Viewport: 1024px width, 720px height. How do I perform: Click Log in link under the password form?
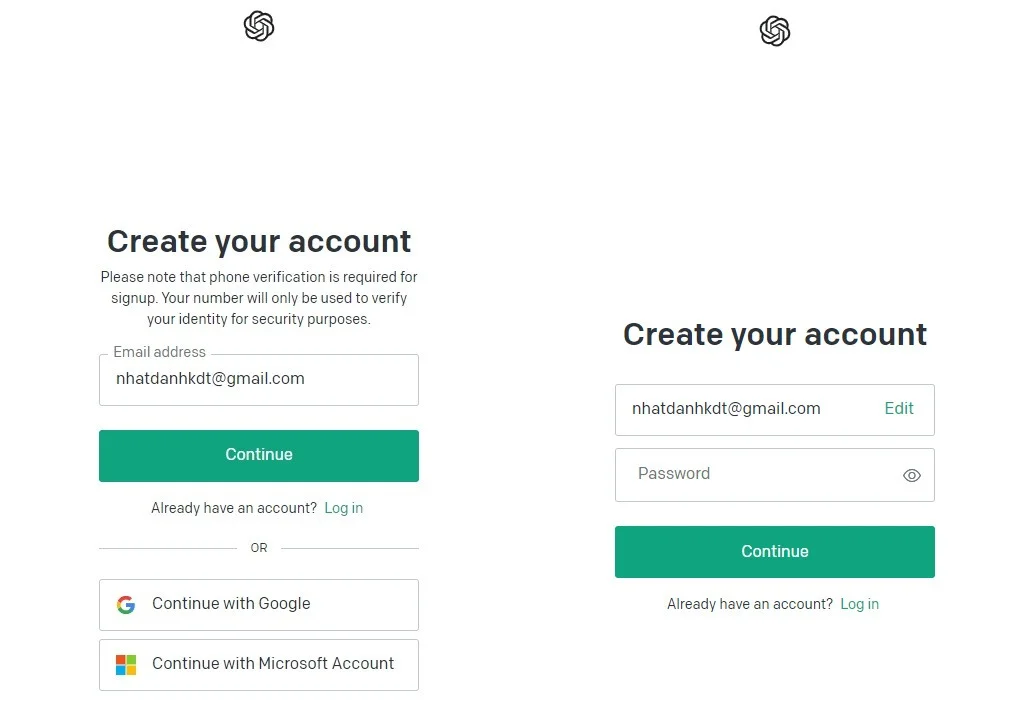(859, 604)
